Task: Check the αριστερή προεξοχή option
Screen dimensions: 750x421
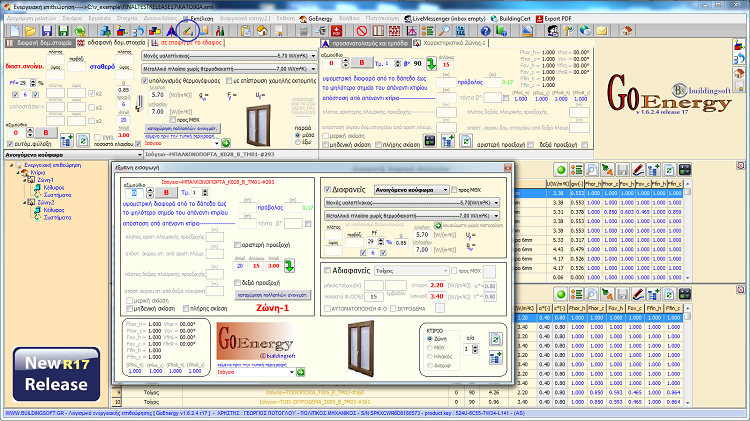Action: click(236, 245)
